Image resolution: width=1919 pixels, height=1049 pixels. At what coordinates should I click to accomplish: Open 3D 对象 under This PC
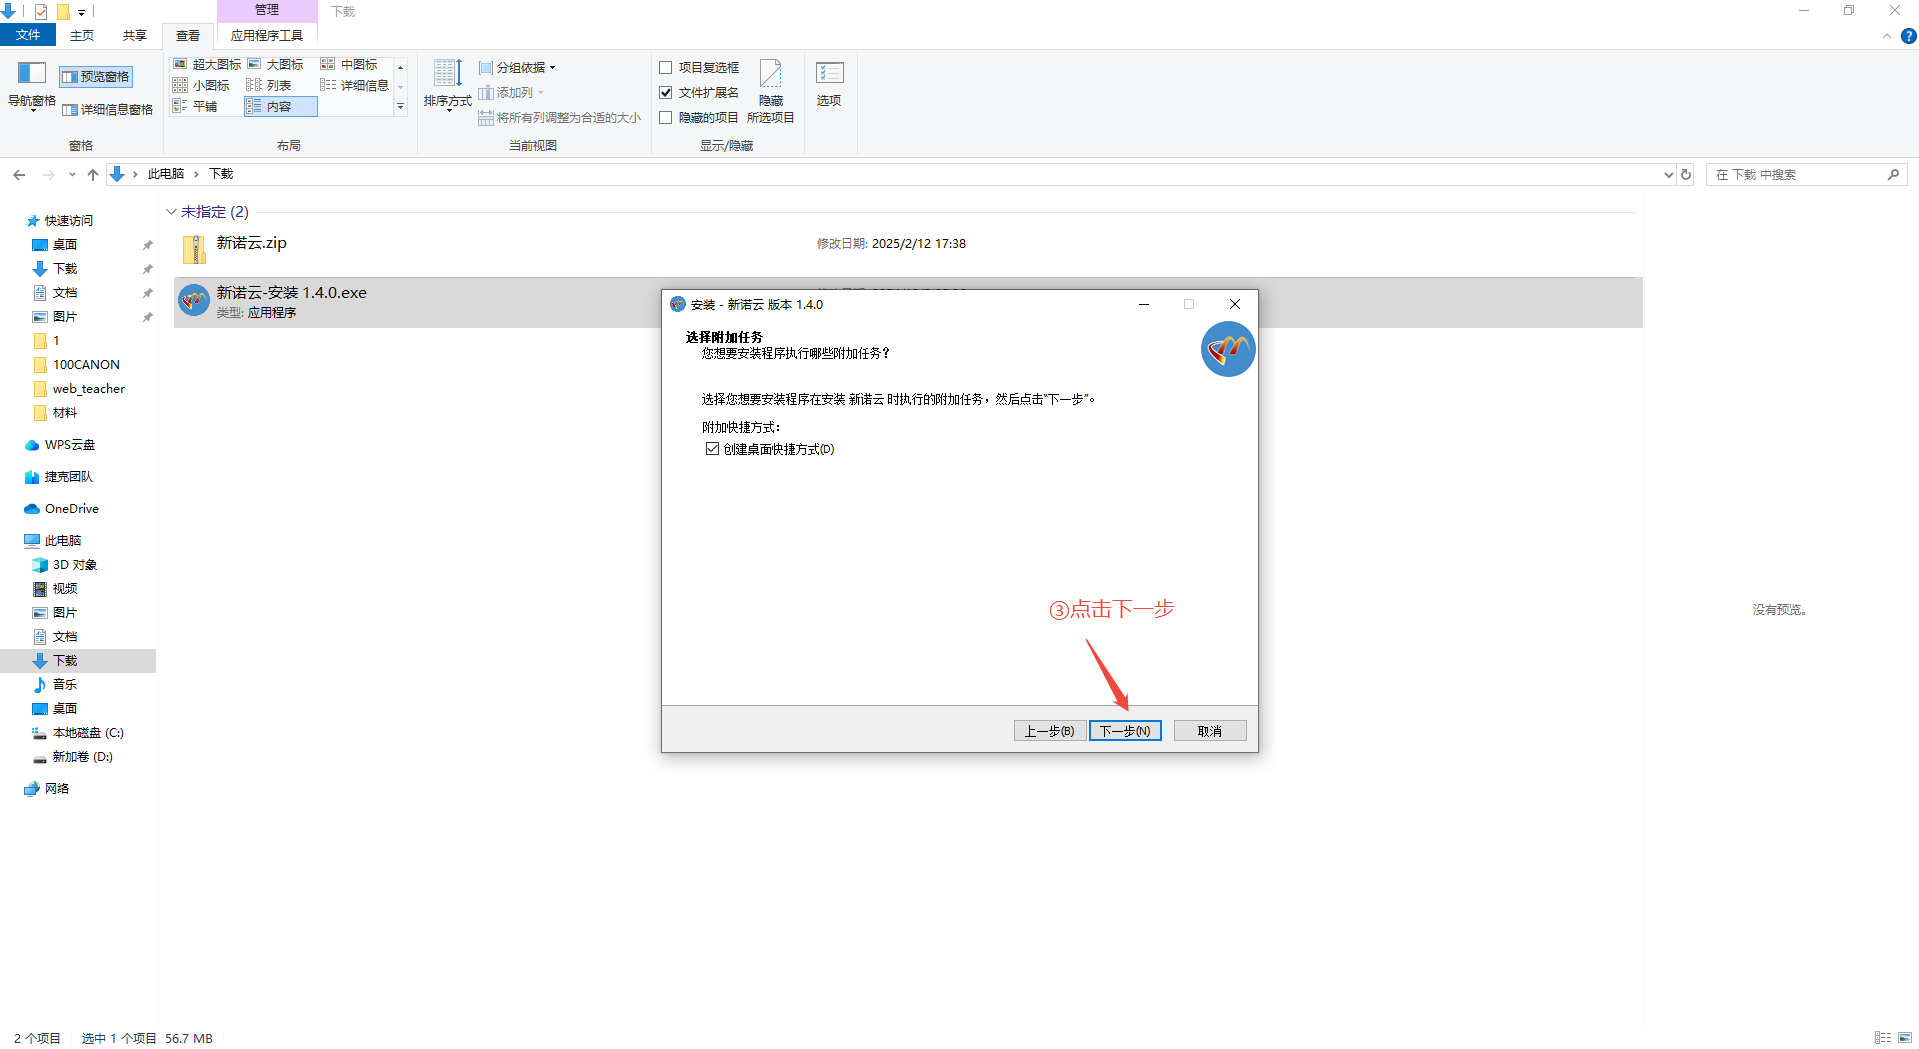[x=75, y=565]
